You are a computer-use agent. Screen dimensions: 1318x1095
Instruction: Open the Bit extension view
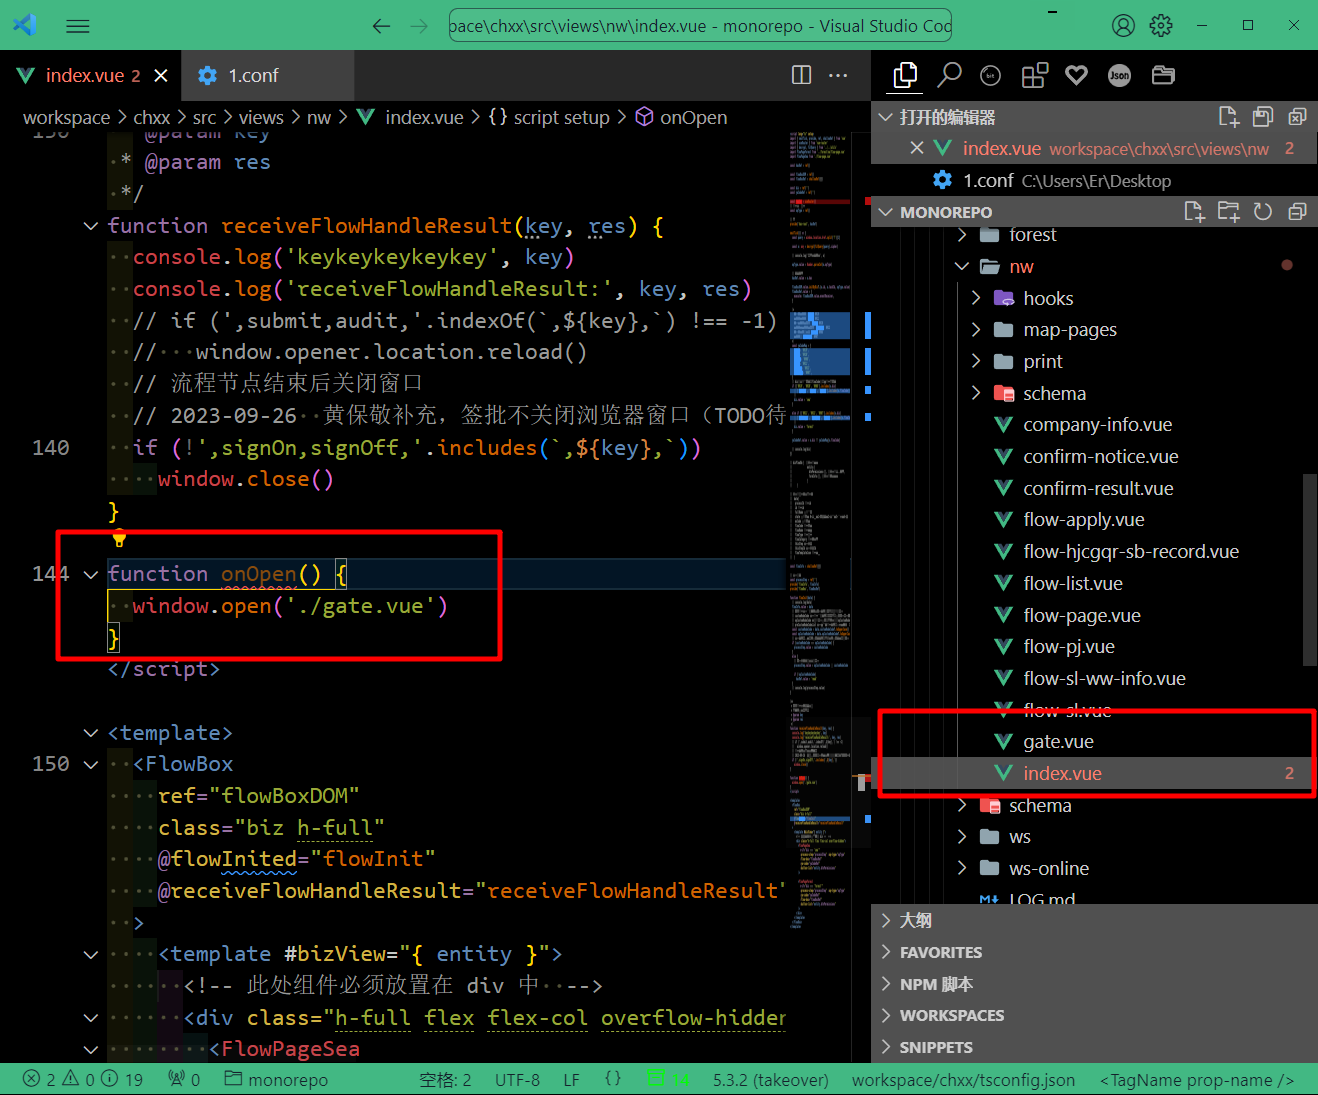991,75
